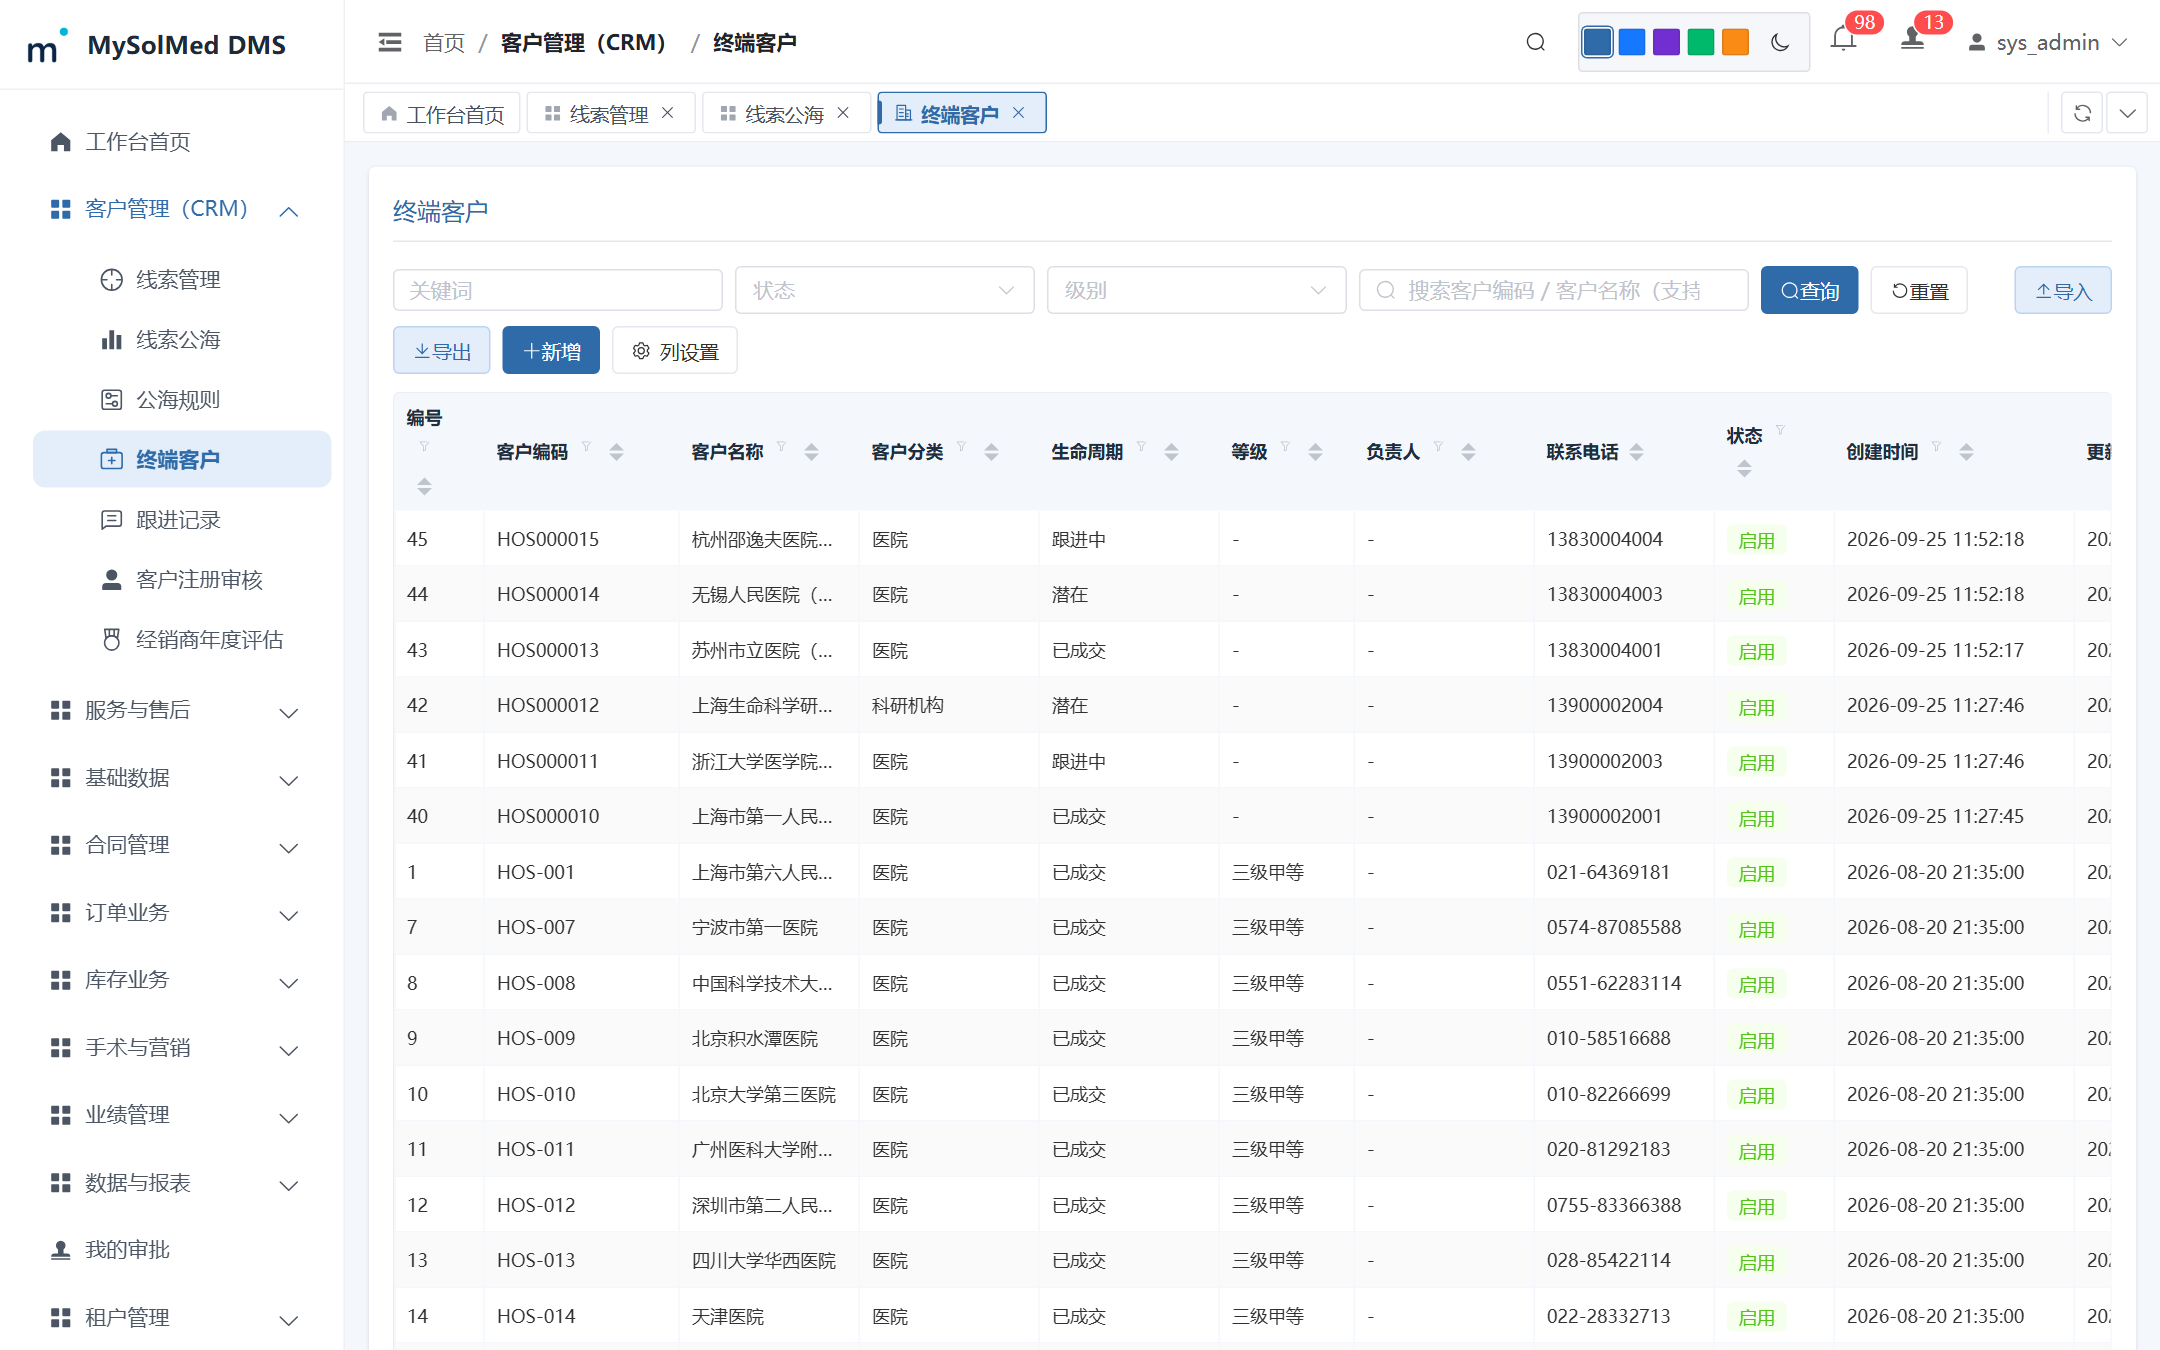Sort by 状态 column arrows

pyautogui.click(x=1744, y=468)
